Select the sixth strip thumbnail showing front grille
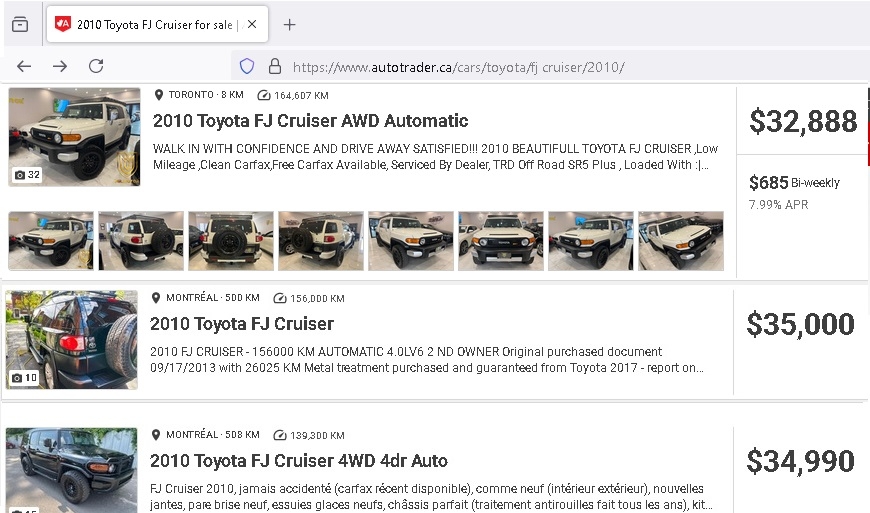Viewport: 870px width, 513px height. [500, 241]
